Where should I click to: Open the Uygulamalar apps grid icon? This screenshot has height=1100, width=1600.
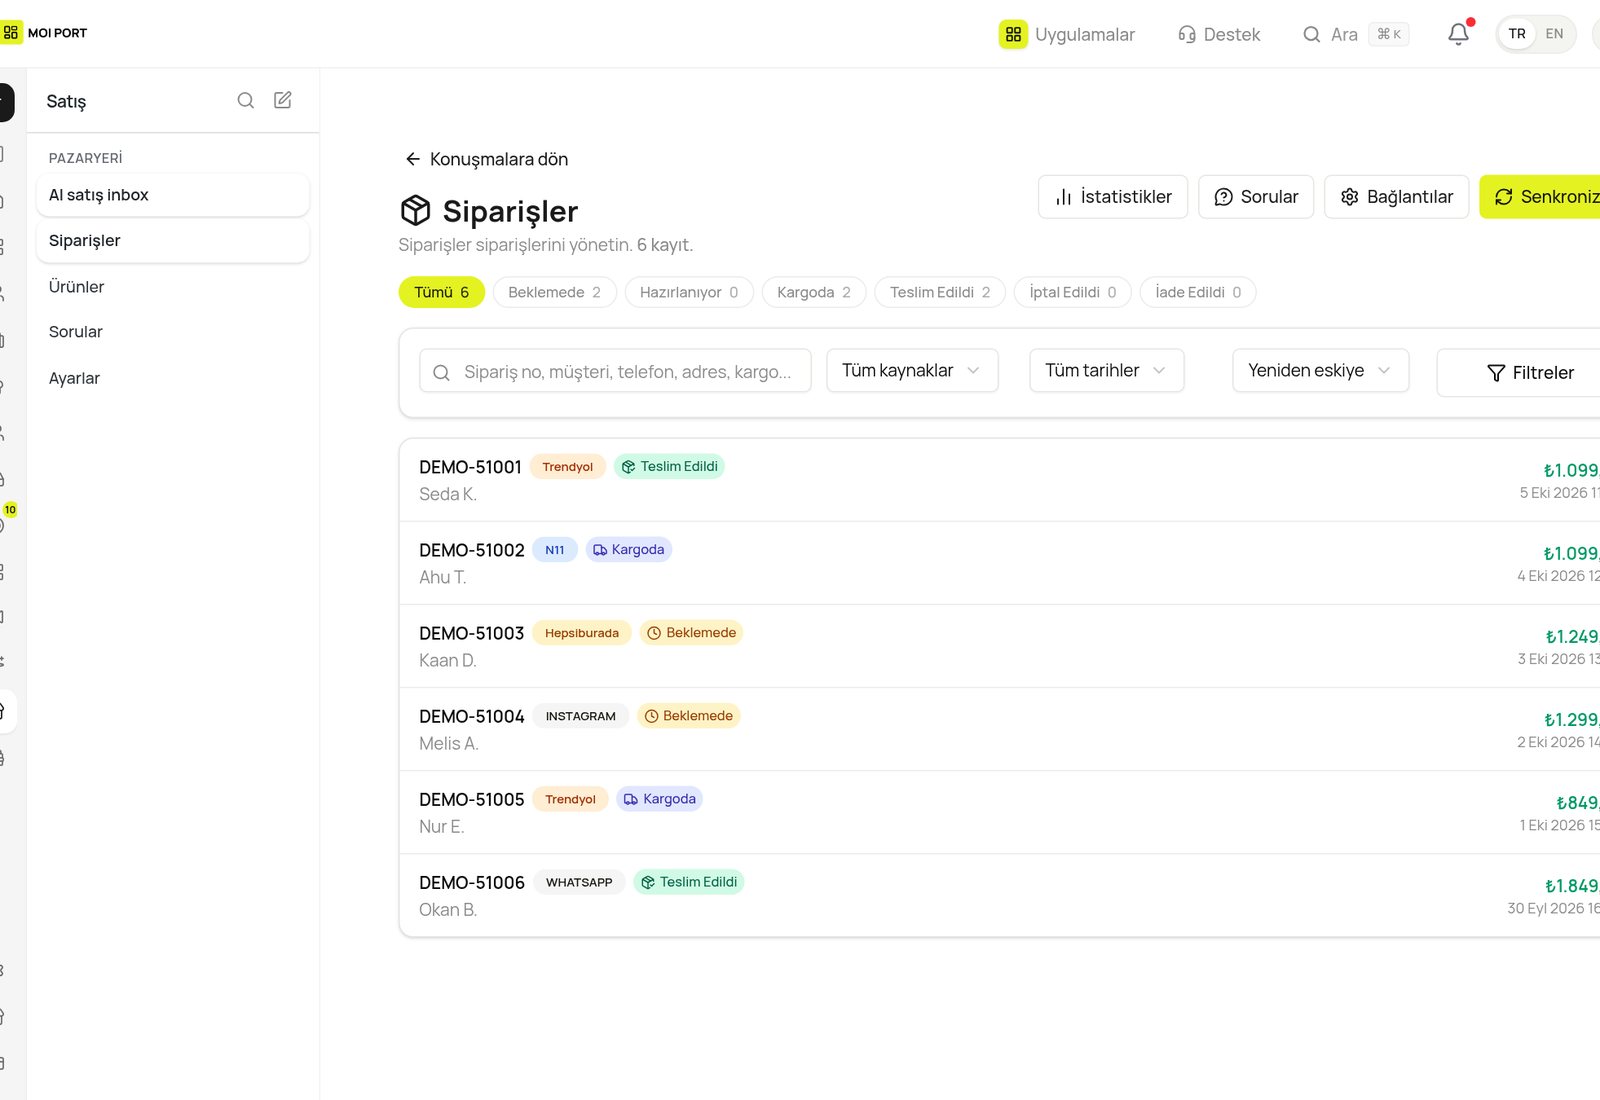[1013, 34]
